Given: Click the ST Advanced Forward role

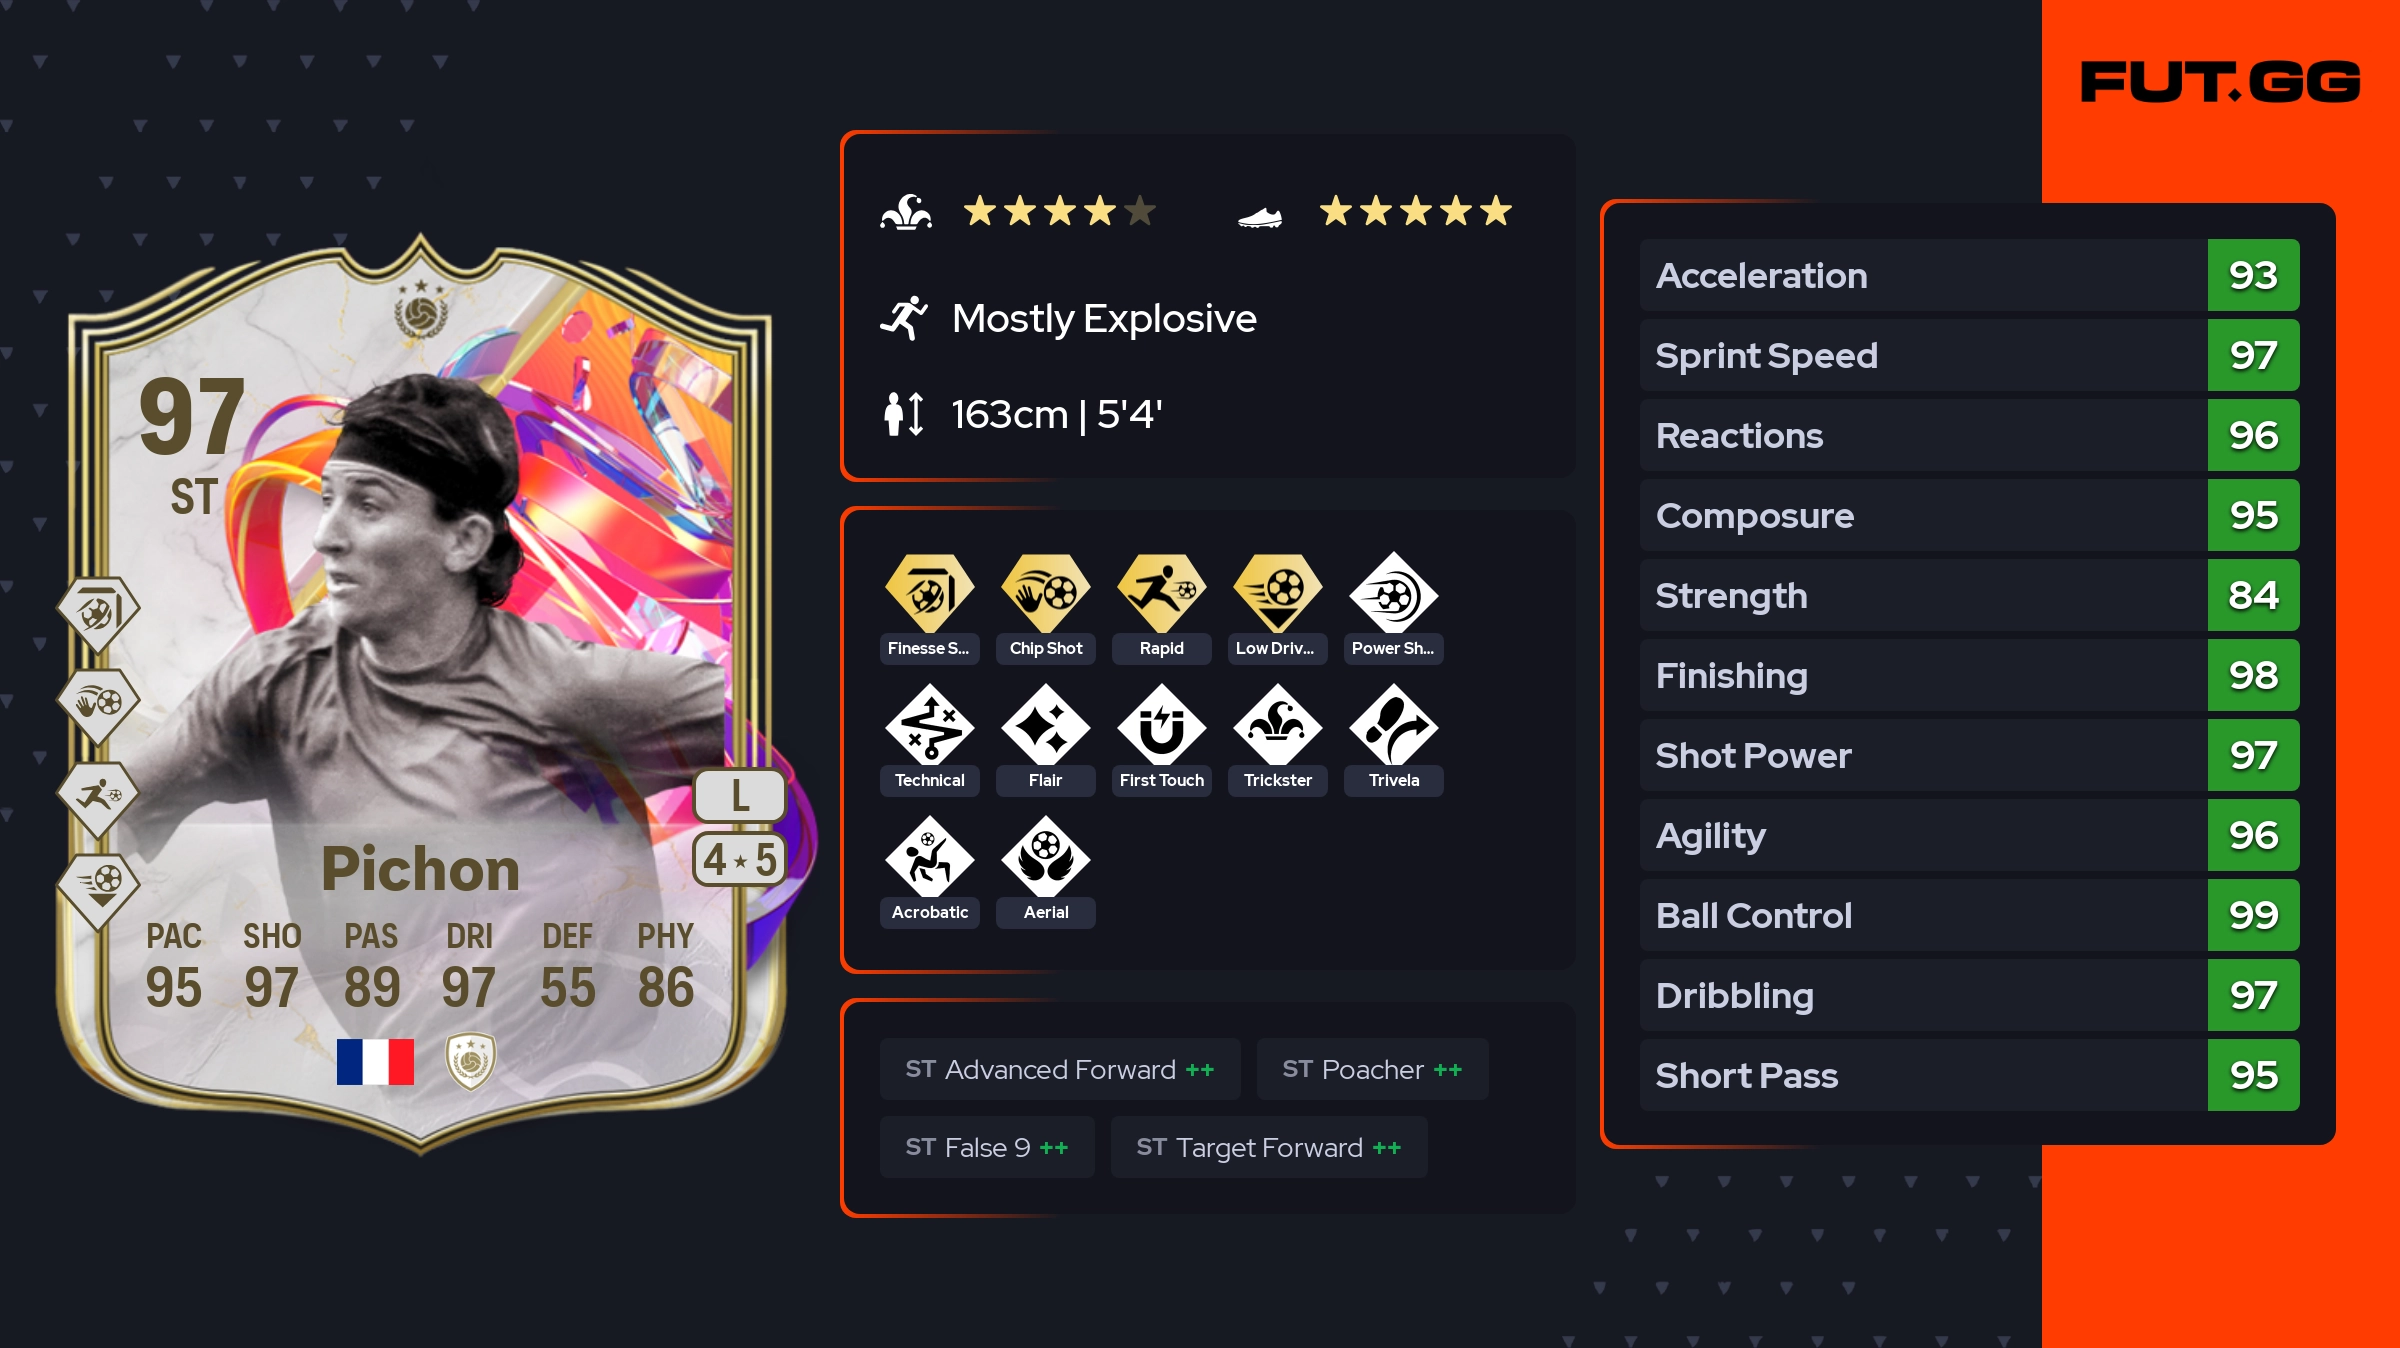Looking at the screenshot, I should 1060,1069.
